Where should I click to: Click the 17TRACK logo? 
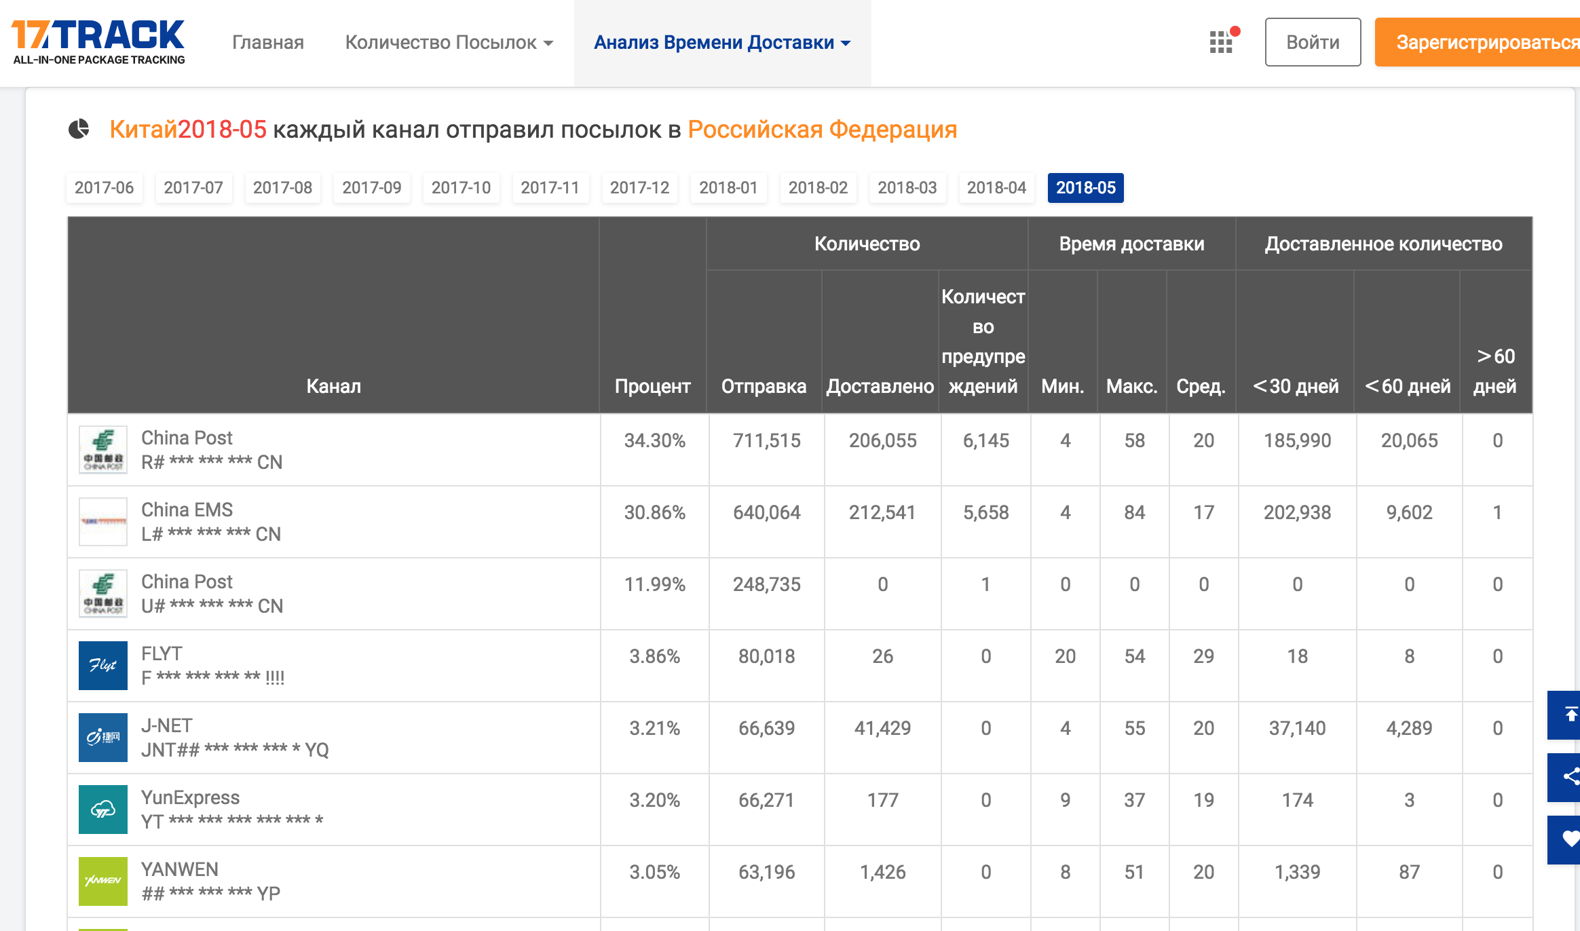point(98,42)
